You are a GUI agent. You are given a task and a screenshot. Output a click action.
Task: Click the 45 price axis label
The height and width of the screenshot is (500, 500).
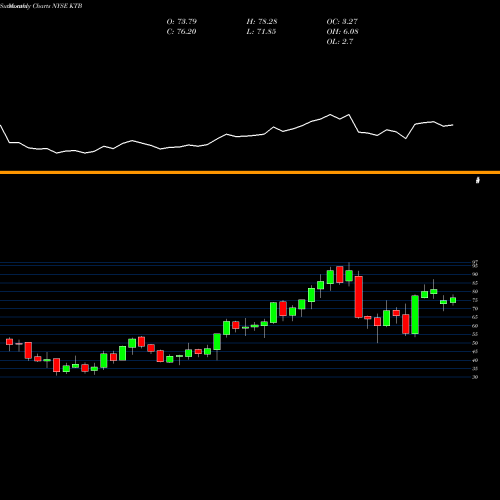coord(475,351)
